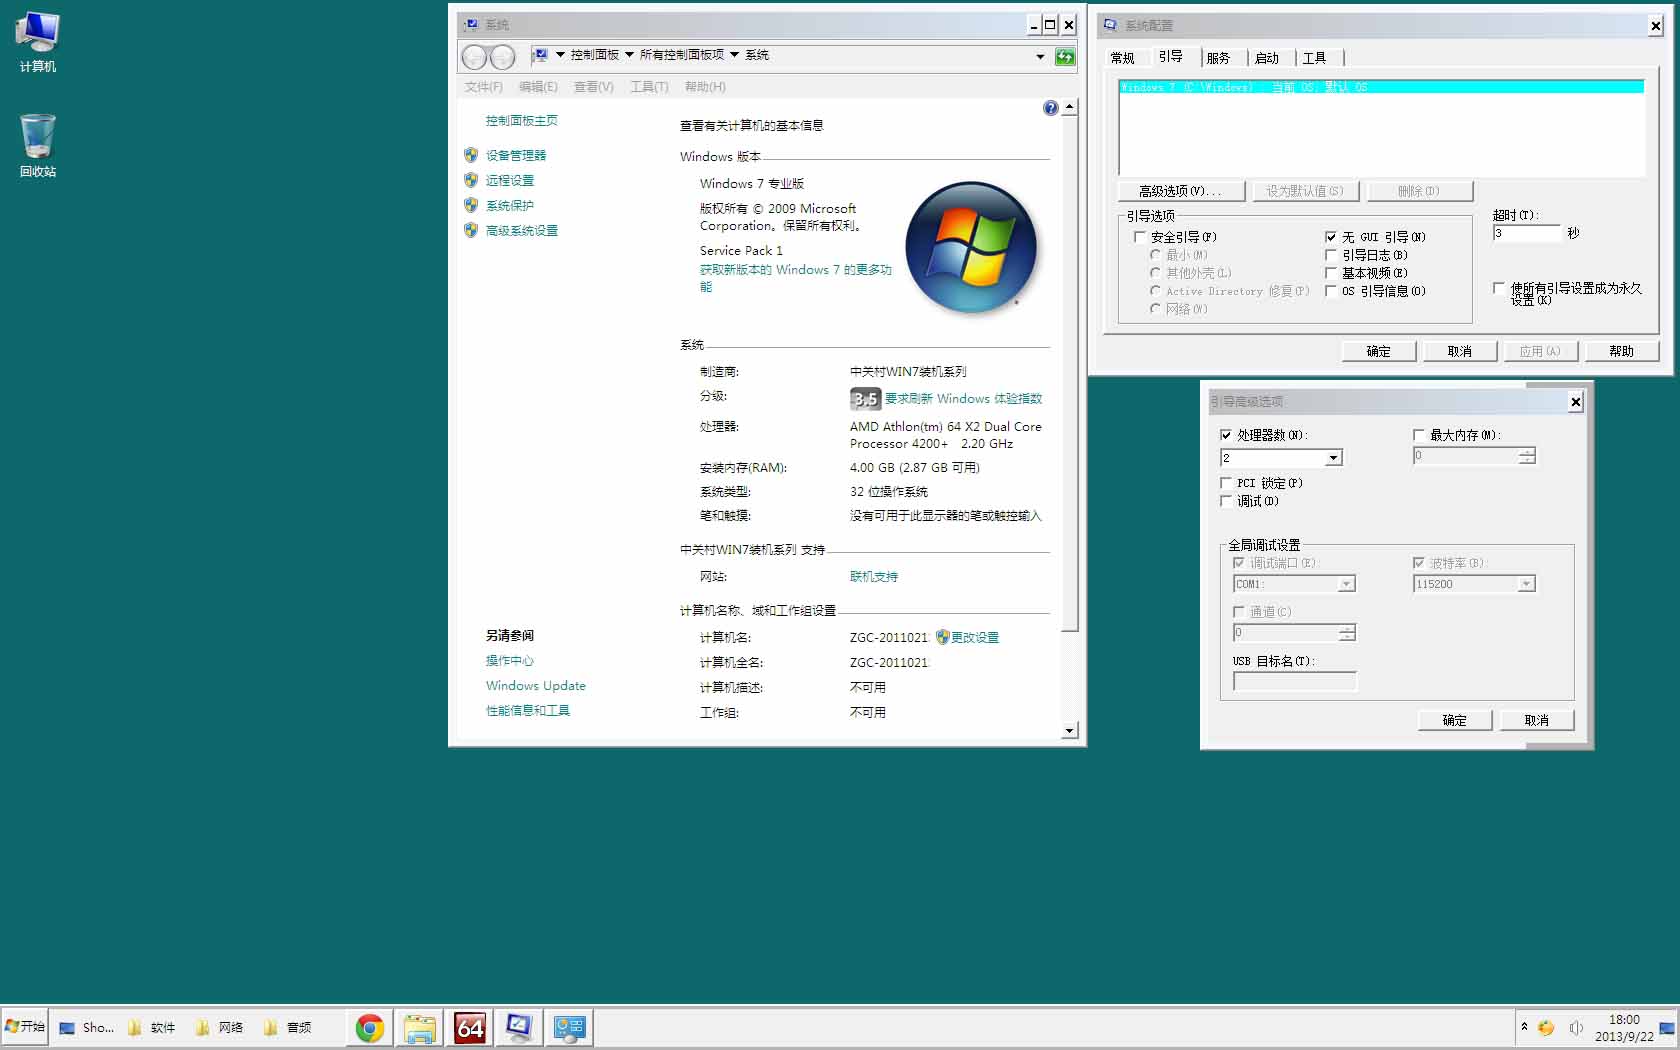Image resolution: width=1680 pixels, height=1050 pixels.
Task: Click the forward arrow in the System window
Action: point(502,57)
